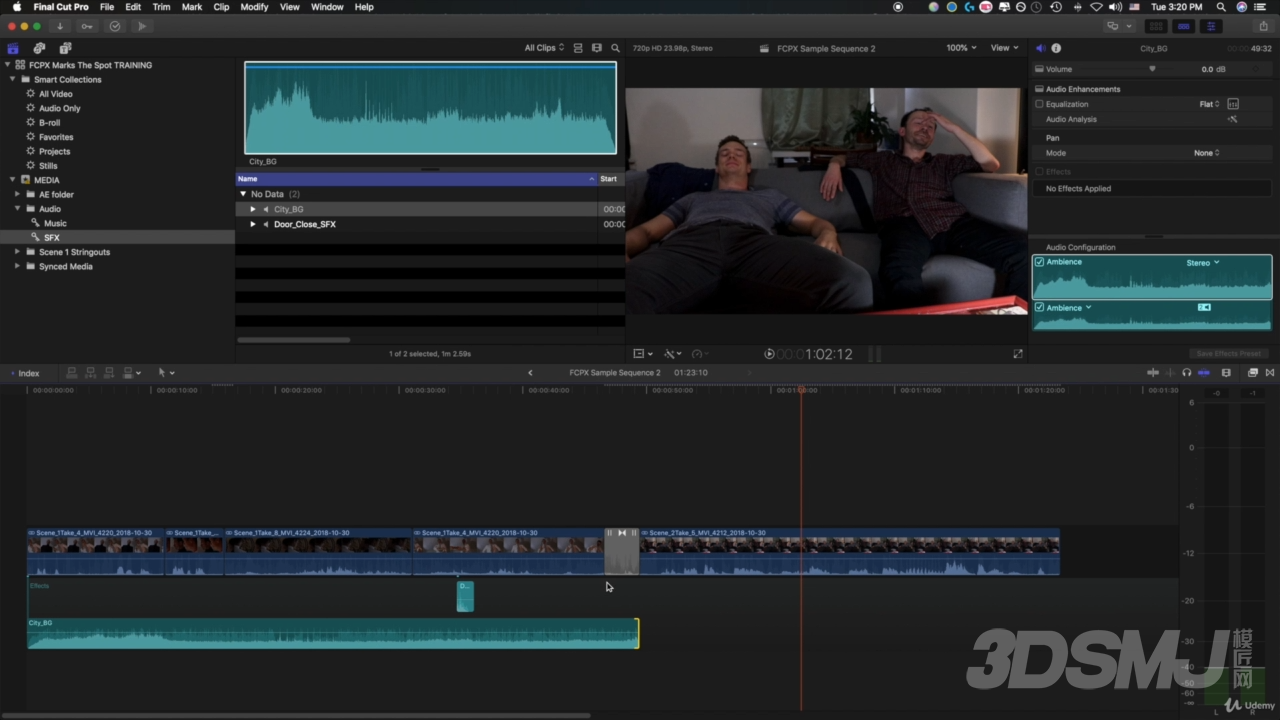Open the Equalization Flat preset dropdown
The width and height of the screenshot is (1280, 720).
coord(1210,104)
